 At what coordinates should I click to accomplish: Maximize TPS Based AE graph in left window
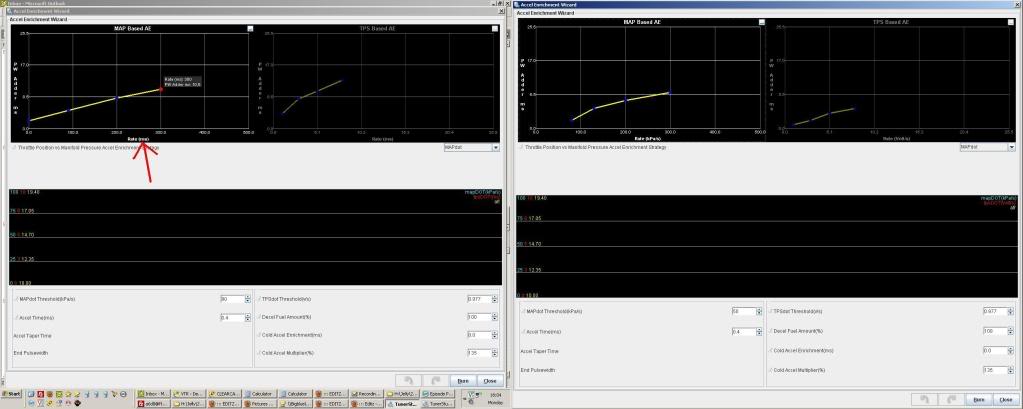click(x=495, y=29)
